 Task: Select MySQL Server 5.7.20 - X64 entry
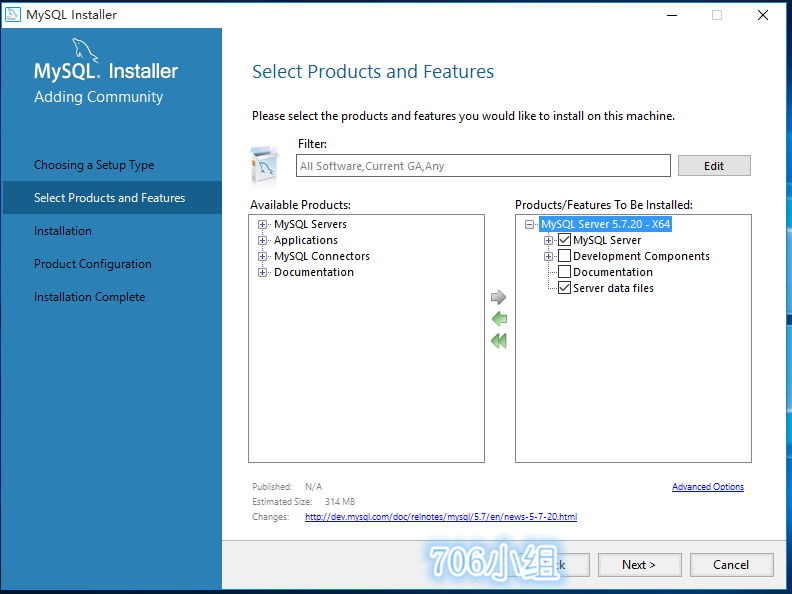(x=606, y=224)
